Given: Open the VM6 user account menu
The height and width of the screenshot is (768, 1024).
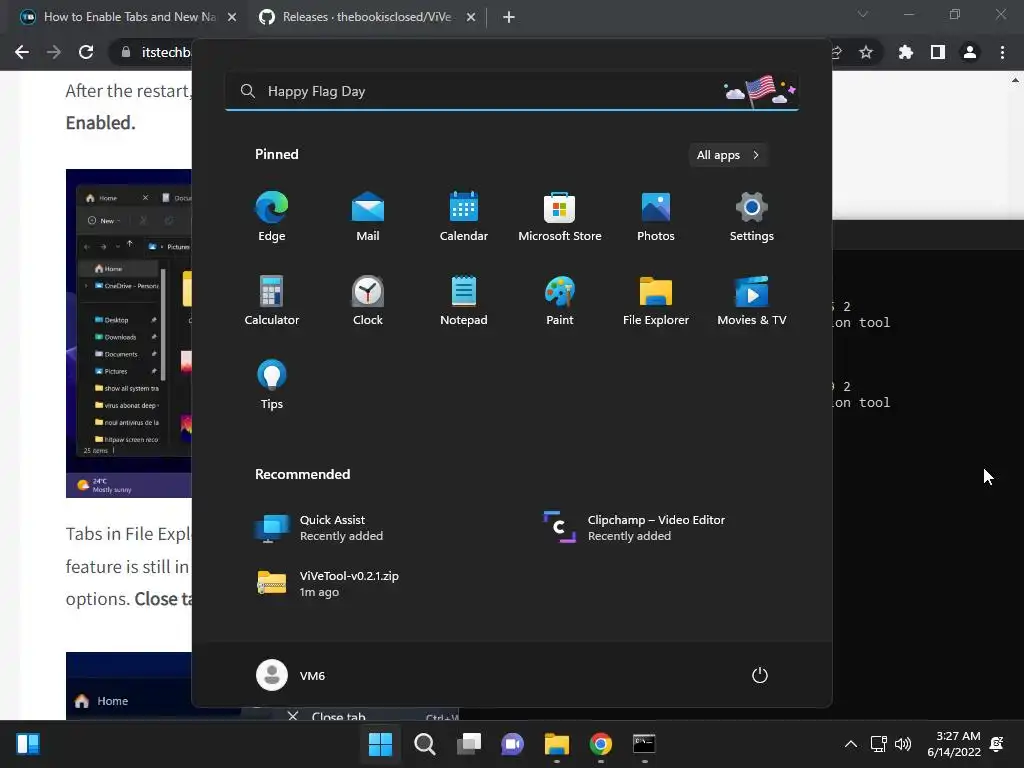Looking at the screenshot, I should 291,675.
